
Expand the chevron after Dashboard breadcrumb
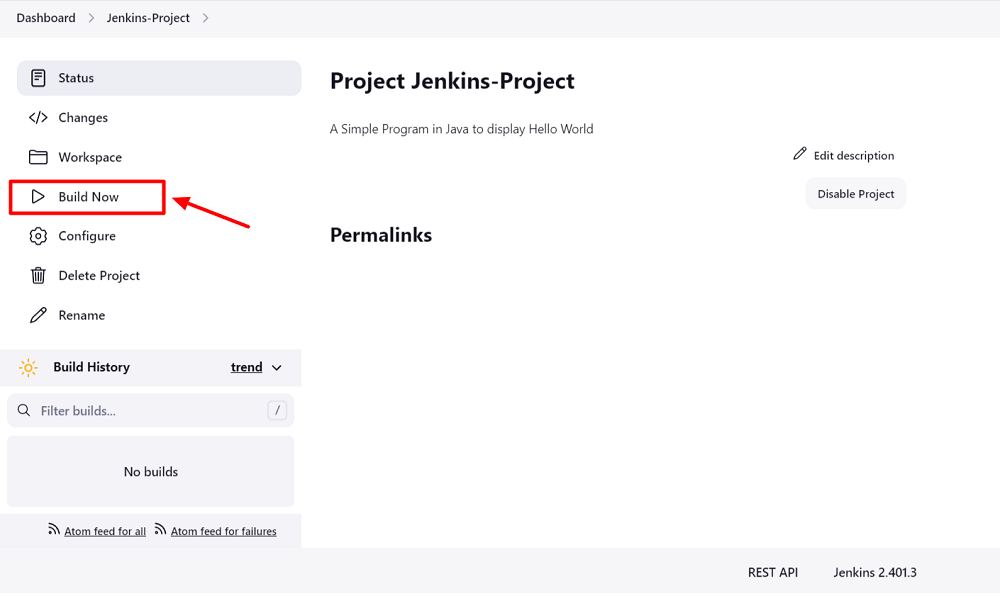coord(91,18)
